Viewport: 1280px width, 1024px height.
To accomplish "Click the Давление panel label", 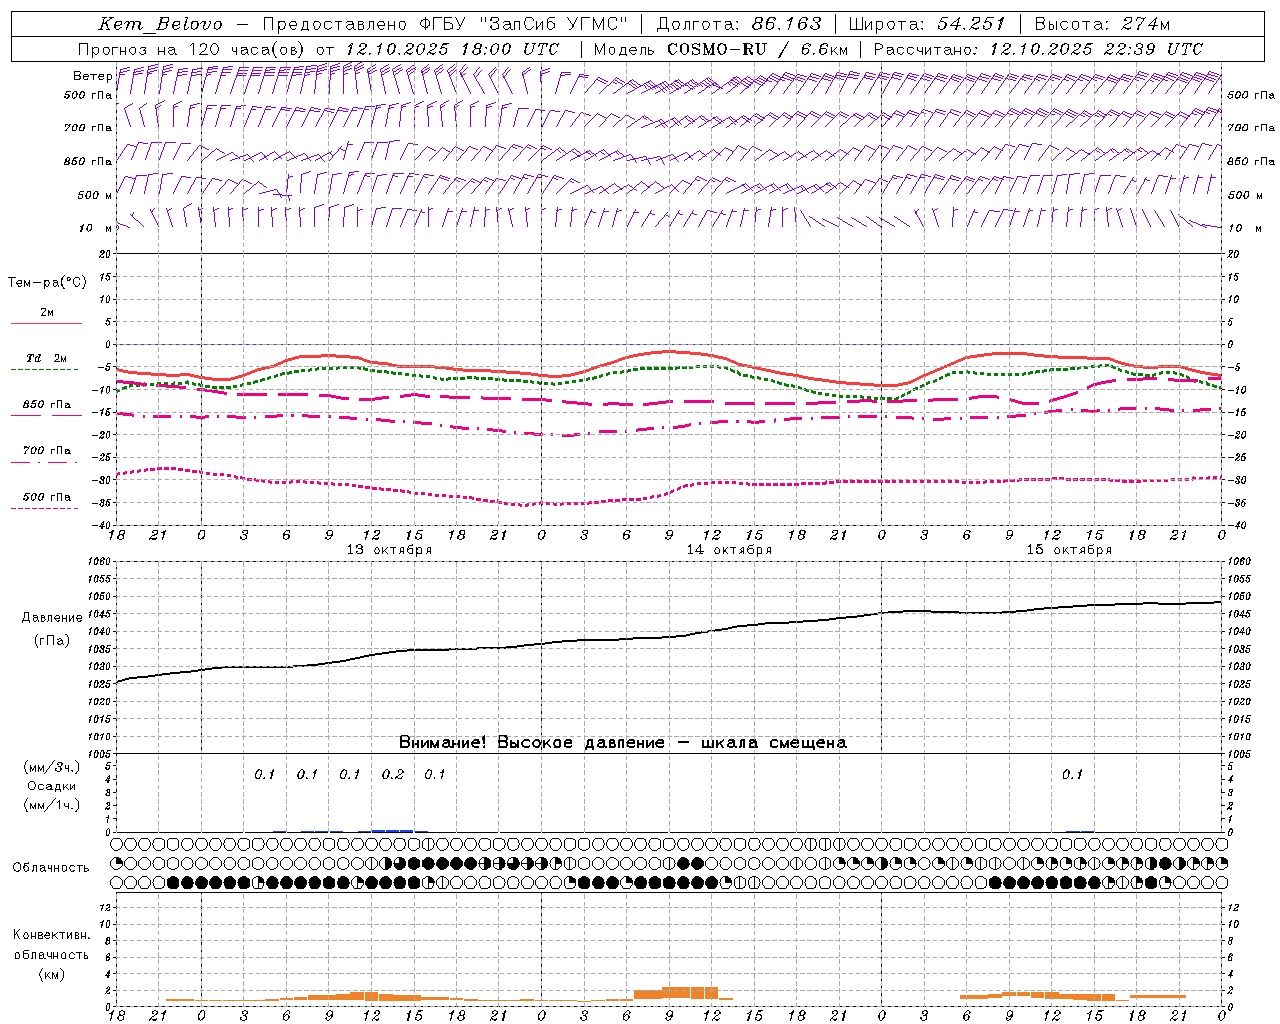I will pos(52,618).
